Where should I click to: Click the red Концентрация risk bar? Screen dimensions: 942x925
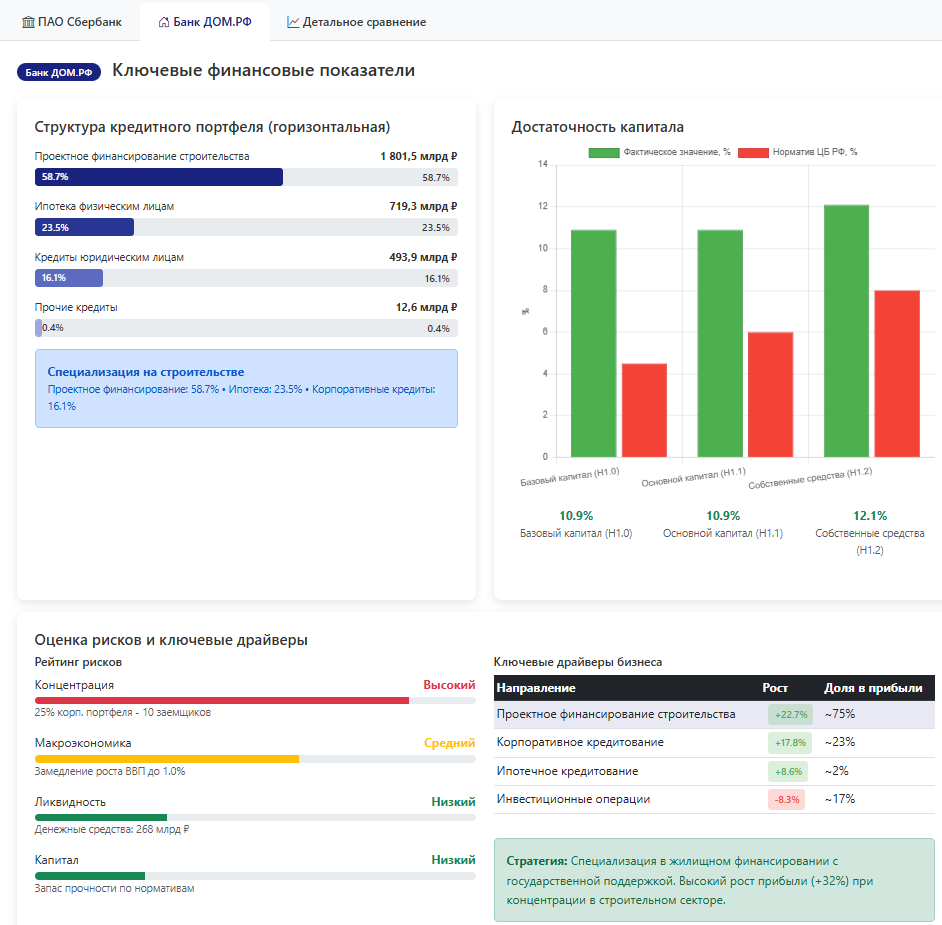tap(222, 701)
